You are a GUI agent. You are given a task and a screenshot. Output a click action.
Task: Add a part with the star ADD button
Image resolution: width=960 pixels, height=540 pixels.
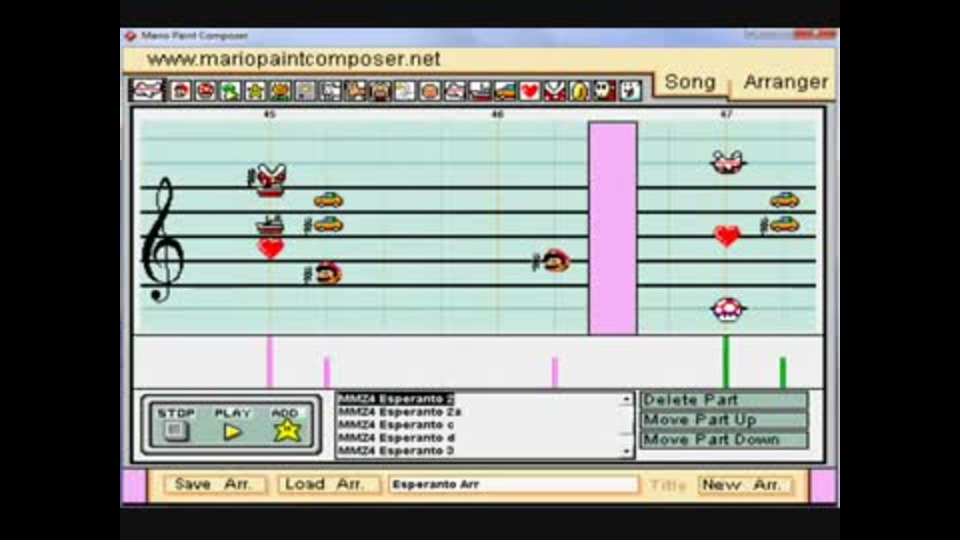click(x=287, y=430)
